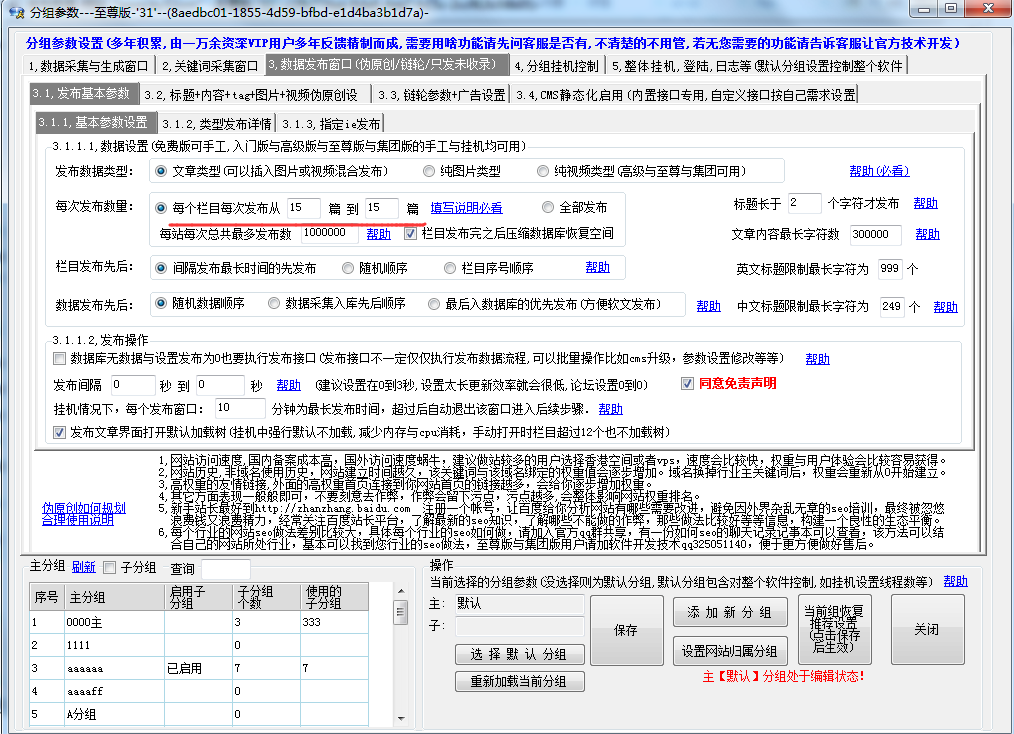The height and width of the screenshot is (734, 1014).
Task: Focus the 挂机 publish window minutes field
Action: 240,408
